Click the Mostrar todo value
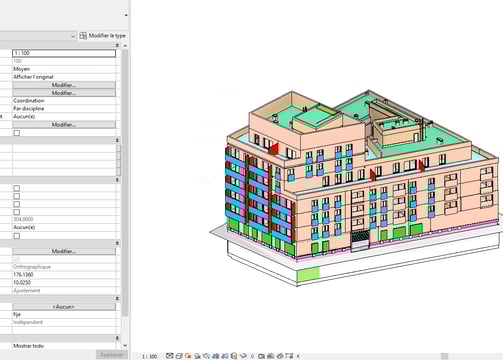The width and height of the screenshot is (503, 360). pyautogui.click(x=64, y=346)
